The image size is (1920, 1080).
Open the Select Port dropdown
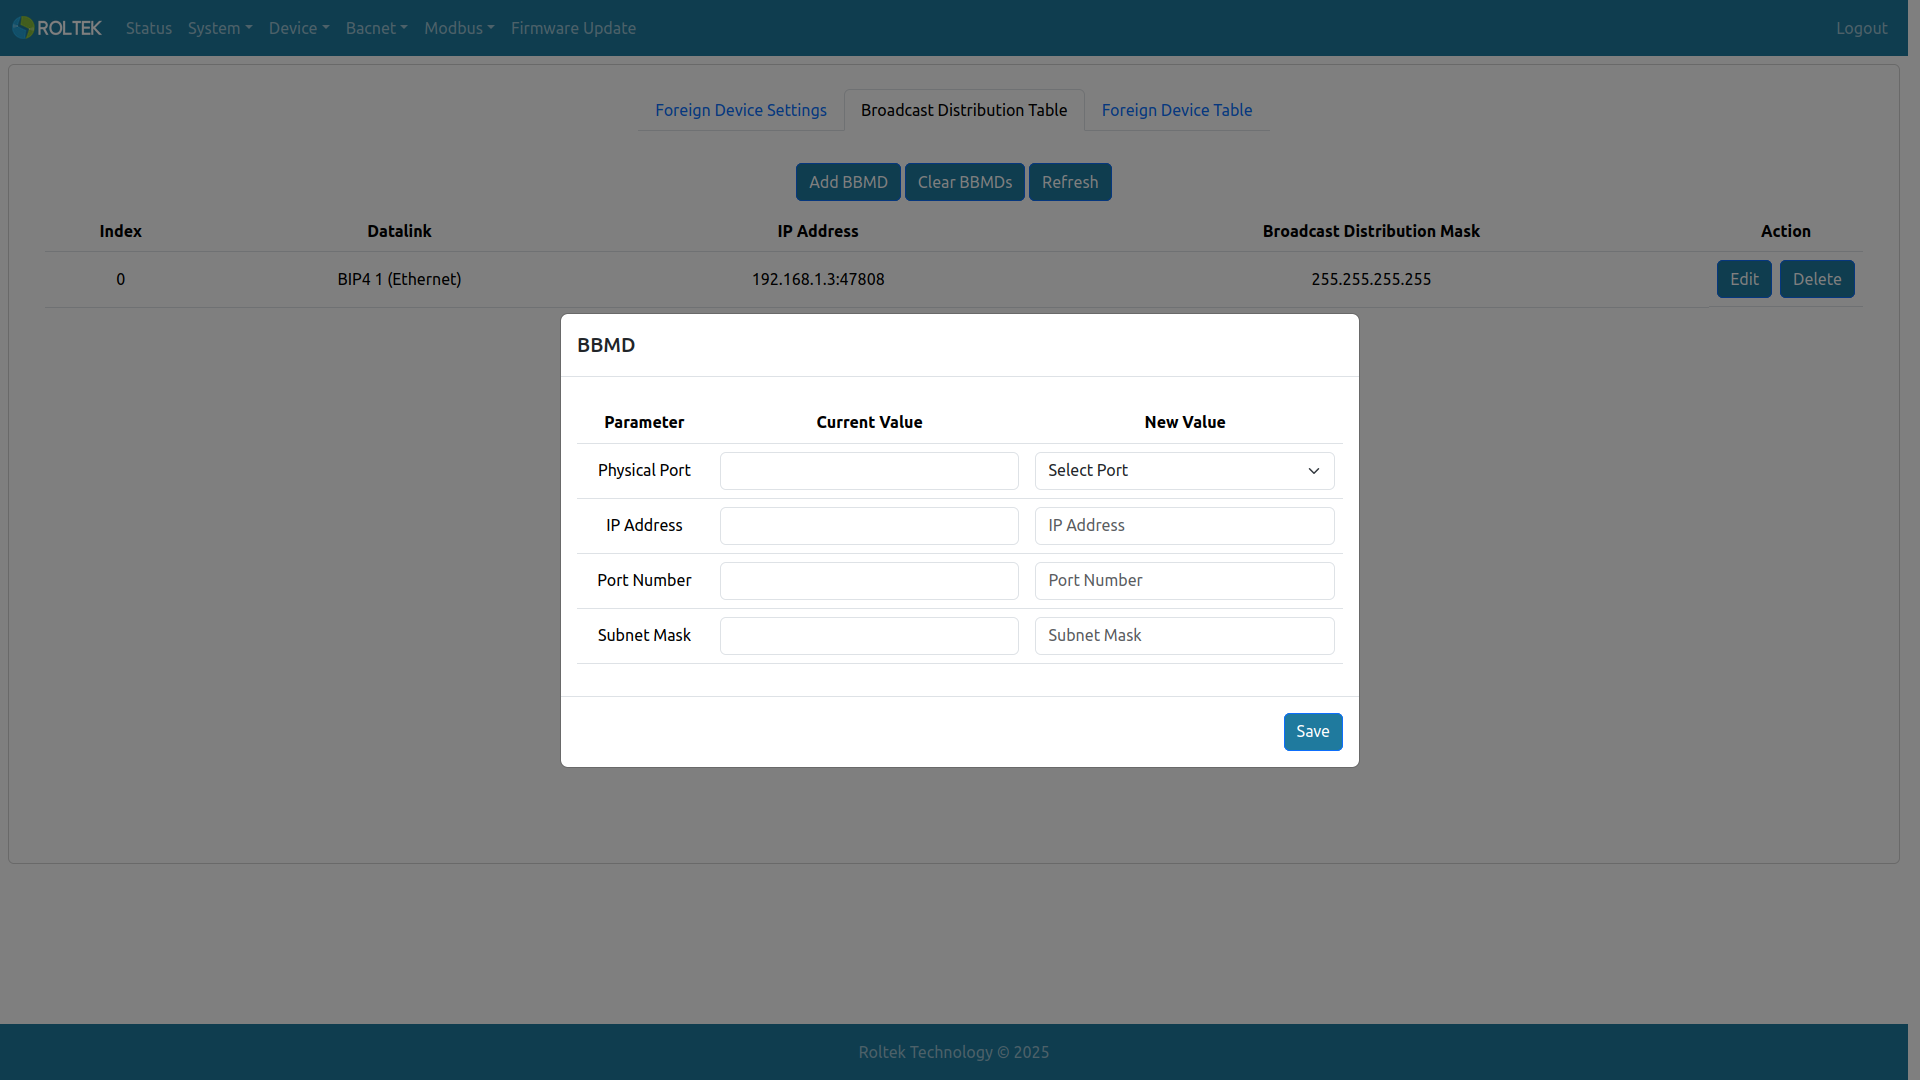pos(1185,471)
